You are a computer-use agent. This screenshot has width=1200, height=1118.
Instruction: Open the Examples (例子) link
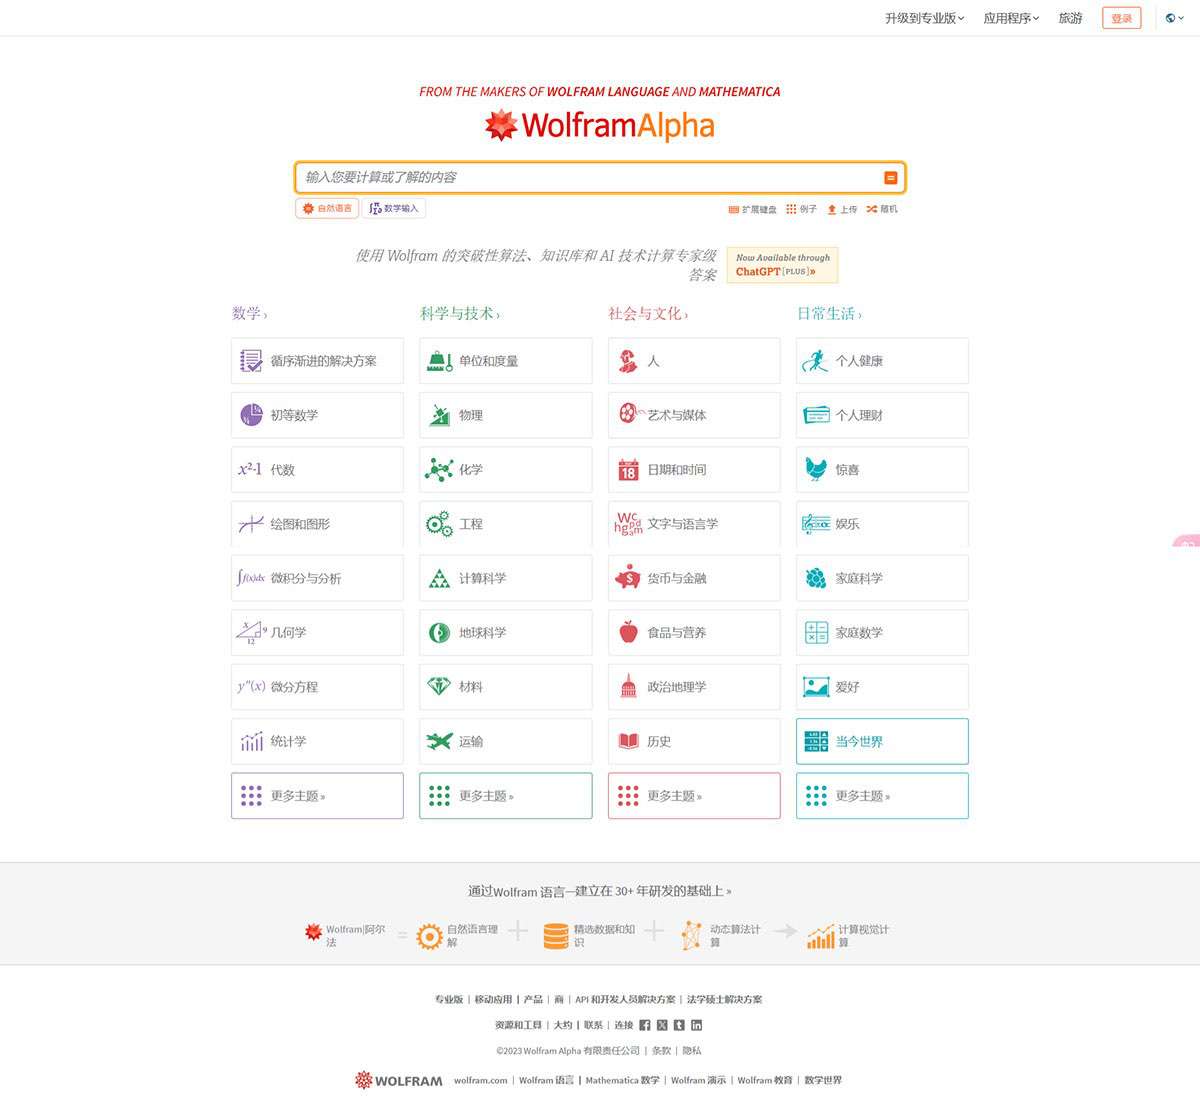pos(802,209)
